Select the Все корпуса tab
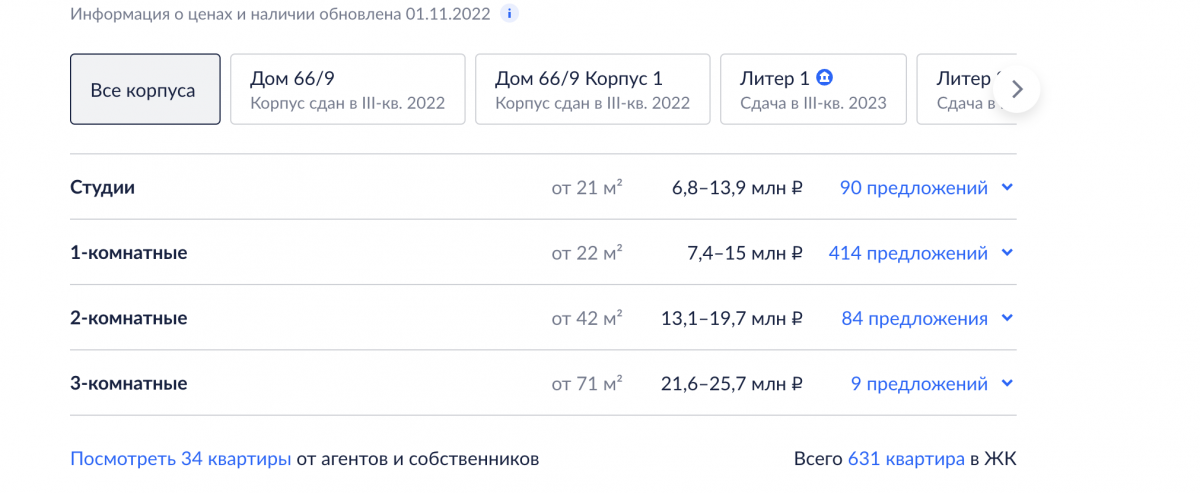This screenshot has height=493, width=1200. 145,89
